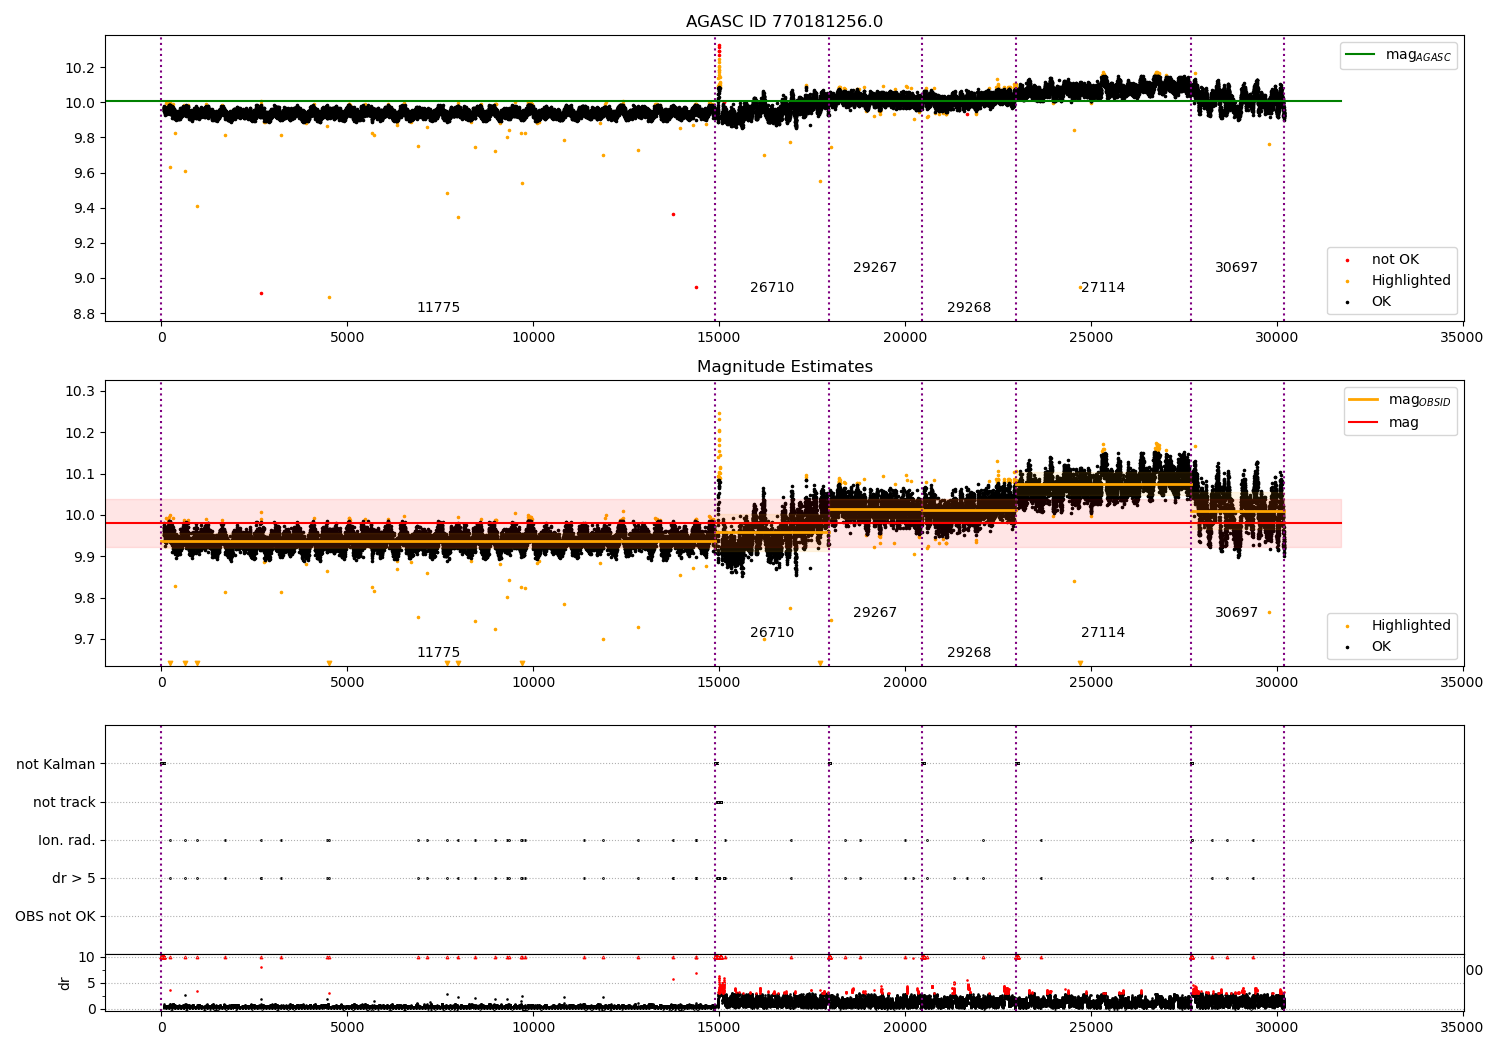Click the 20000 x-tick under Magnitude Estimates plot
This screenshot has height=1050, width=1500.
[x=905, y=683]
